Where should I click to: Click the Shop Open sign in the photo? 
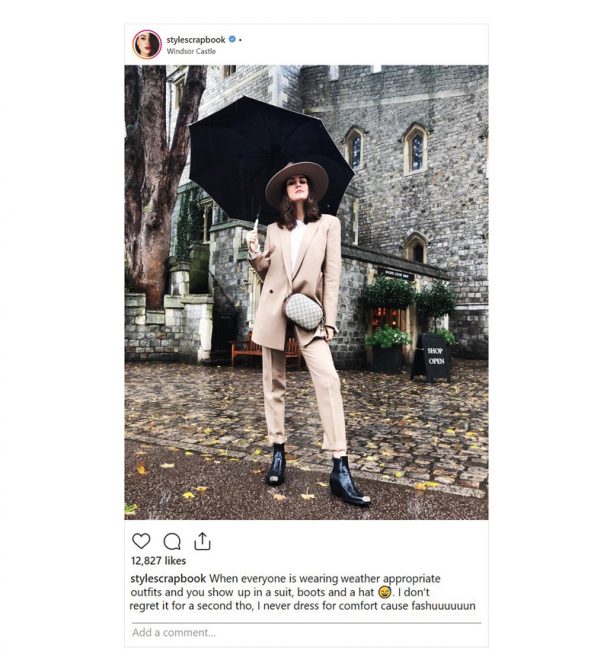(432, 357)
